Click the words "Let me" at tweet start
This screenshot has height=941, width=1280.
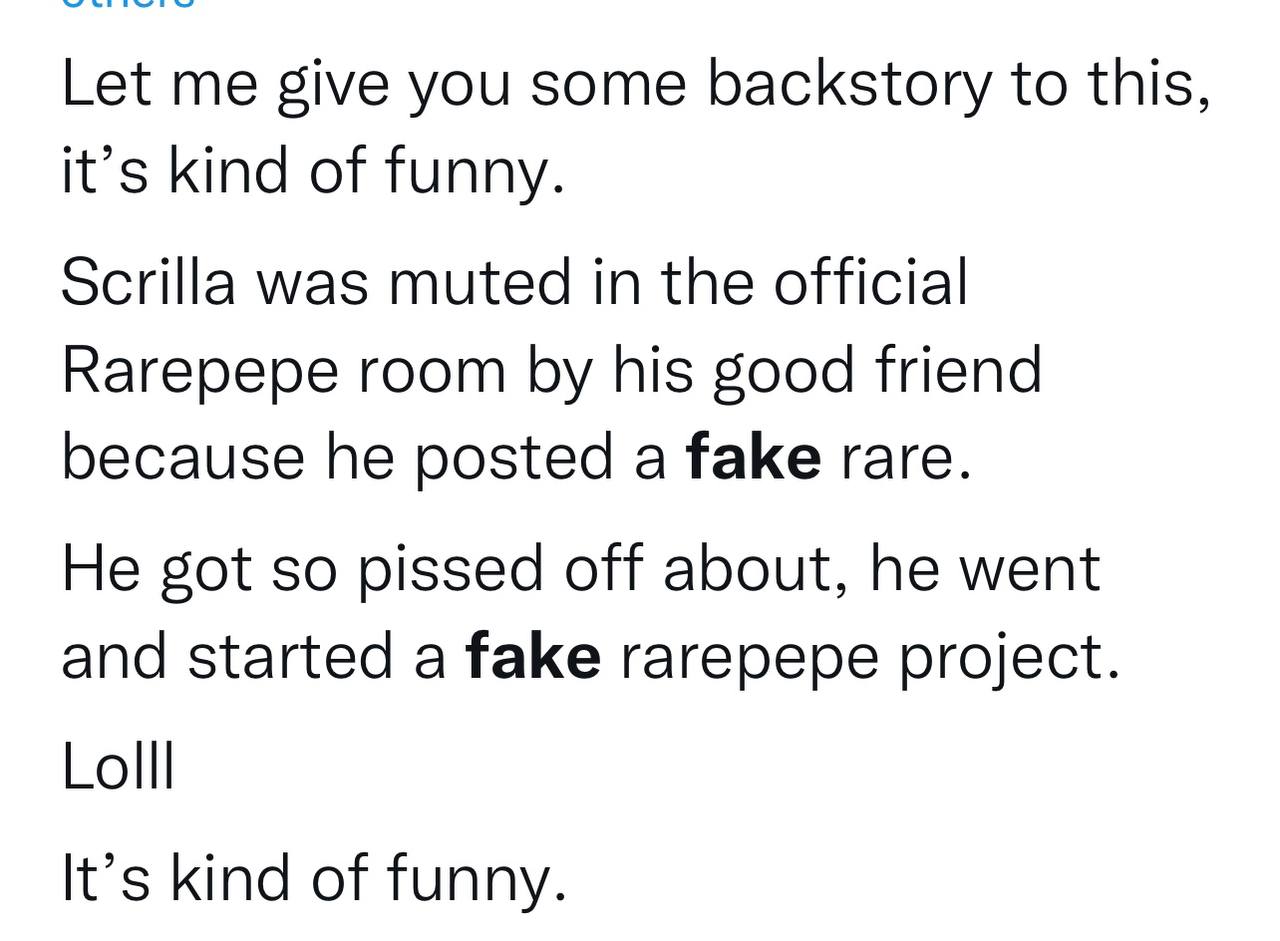tap(160, 82)
